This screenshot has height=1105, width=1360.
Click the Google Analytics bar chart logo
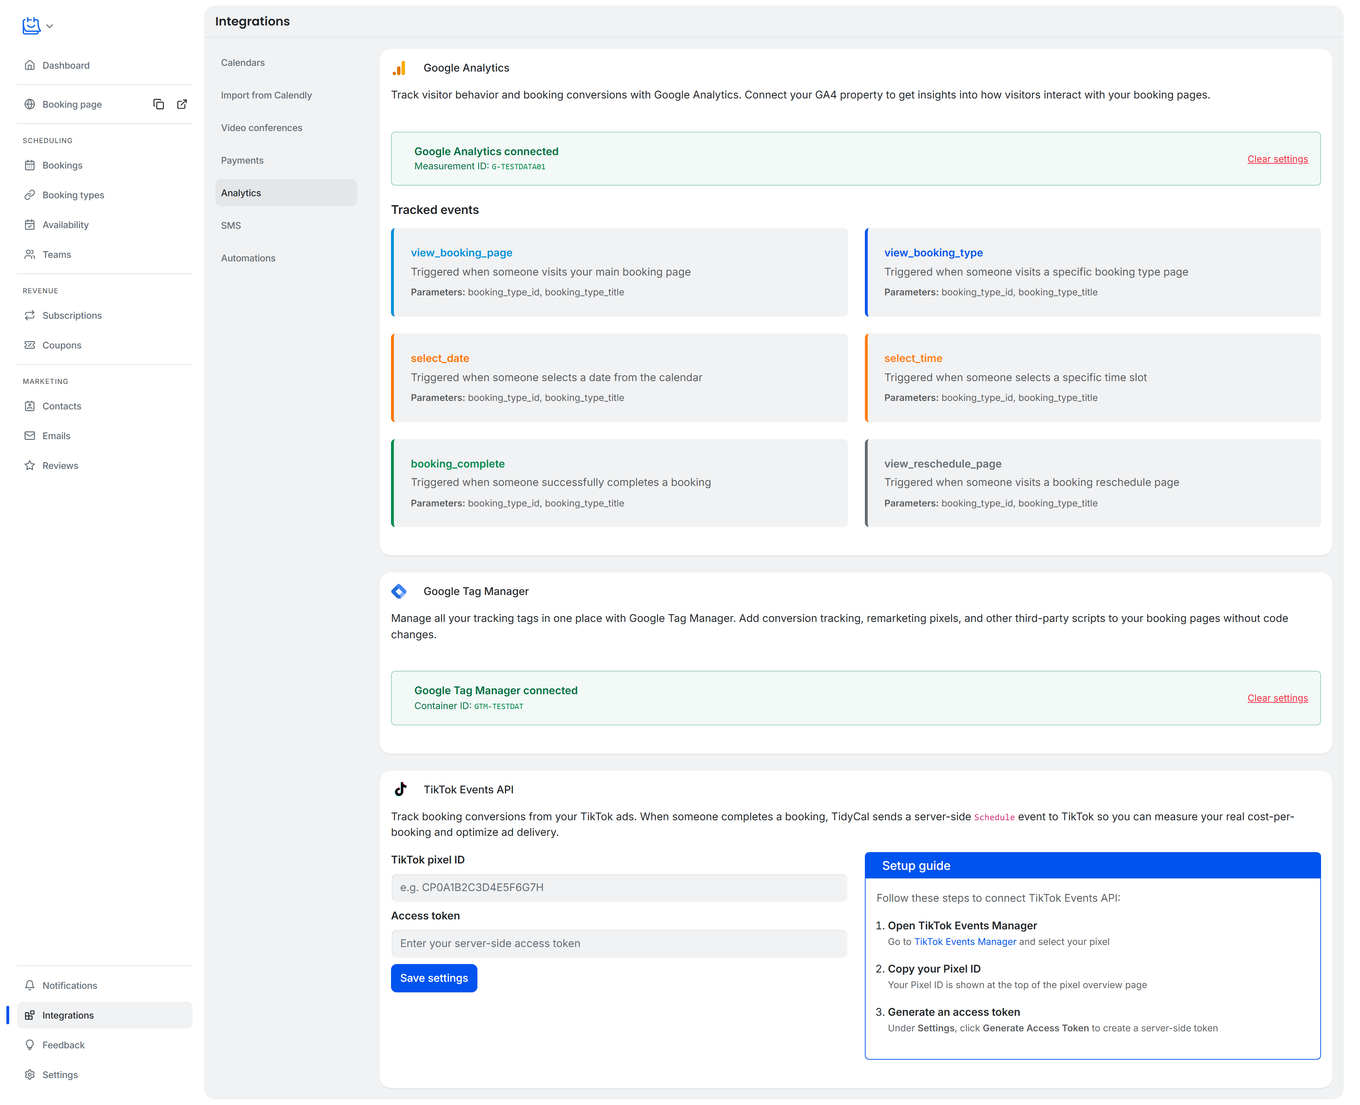tap(399, 68)
